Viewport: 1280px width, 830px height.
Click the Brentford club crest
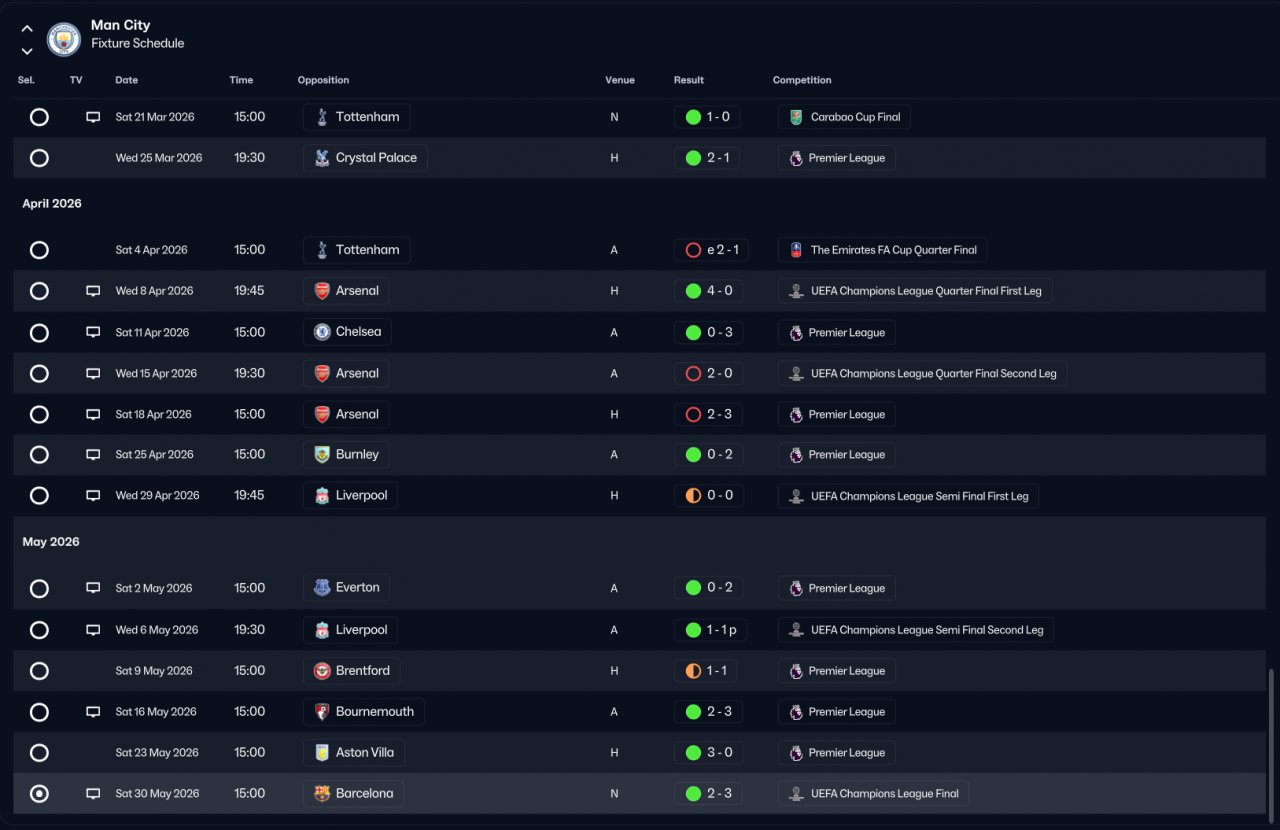tap(322, 671)
